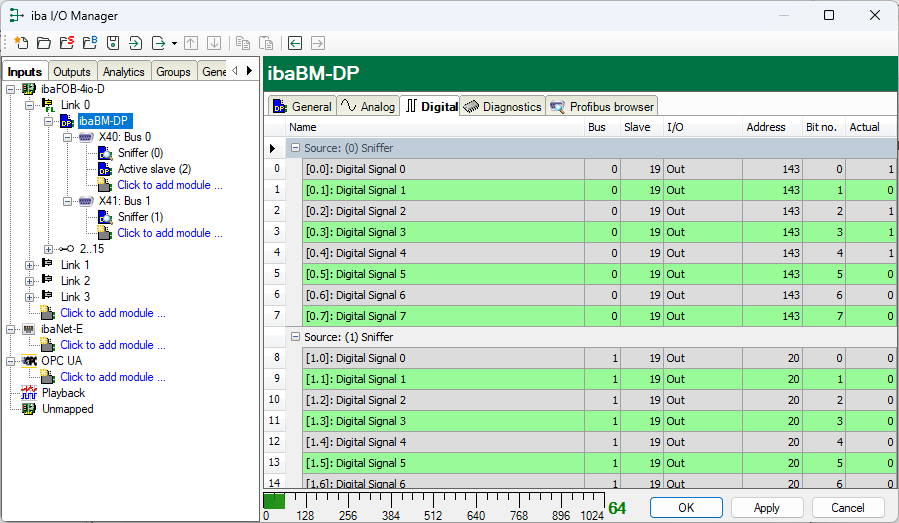This screenshot has width=899, height=523.
Task: Open the Profibus browser tab
Action: (x=602, y=106)
